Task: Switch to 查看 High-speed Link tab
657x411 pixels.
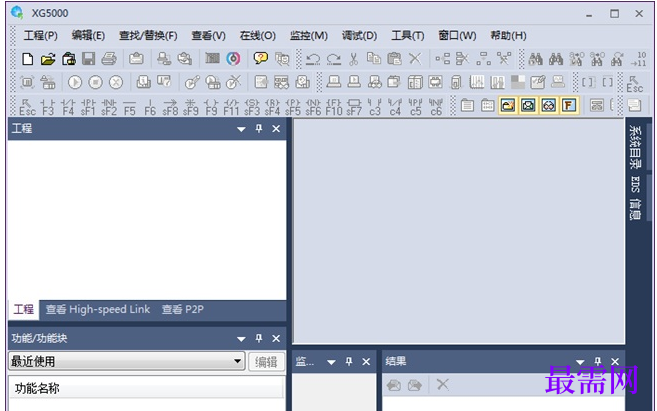Action: pyautogui.click(x=98, y=310)
